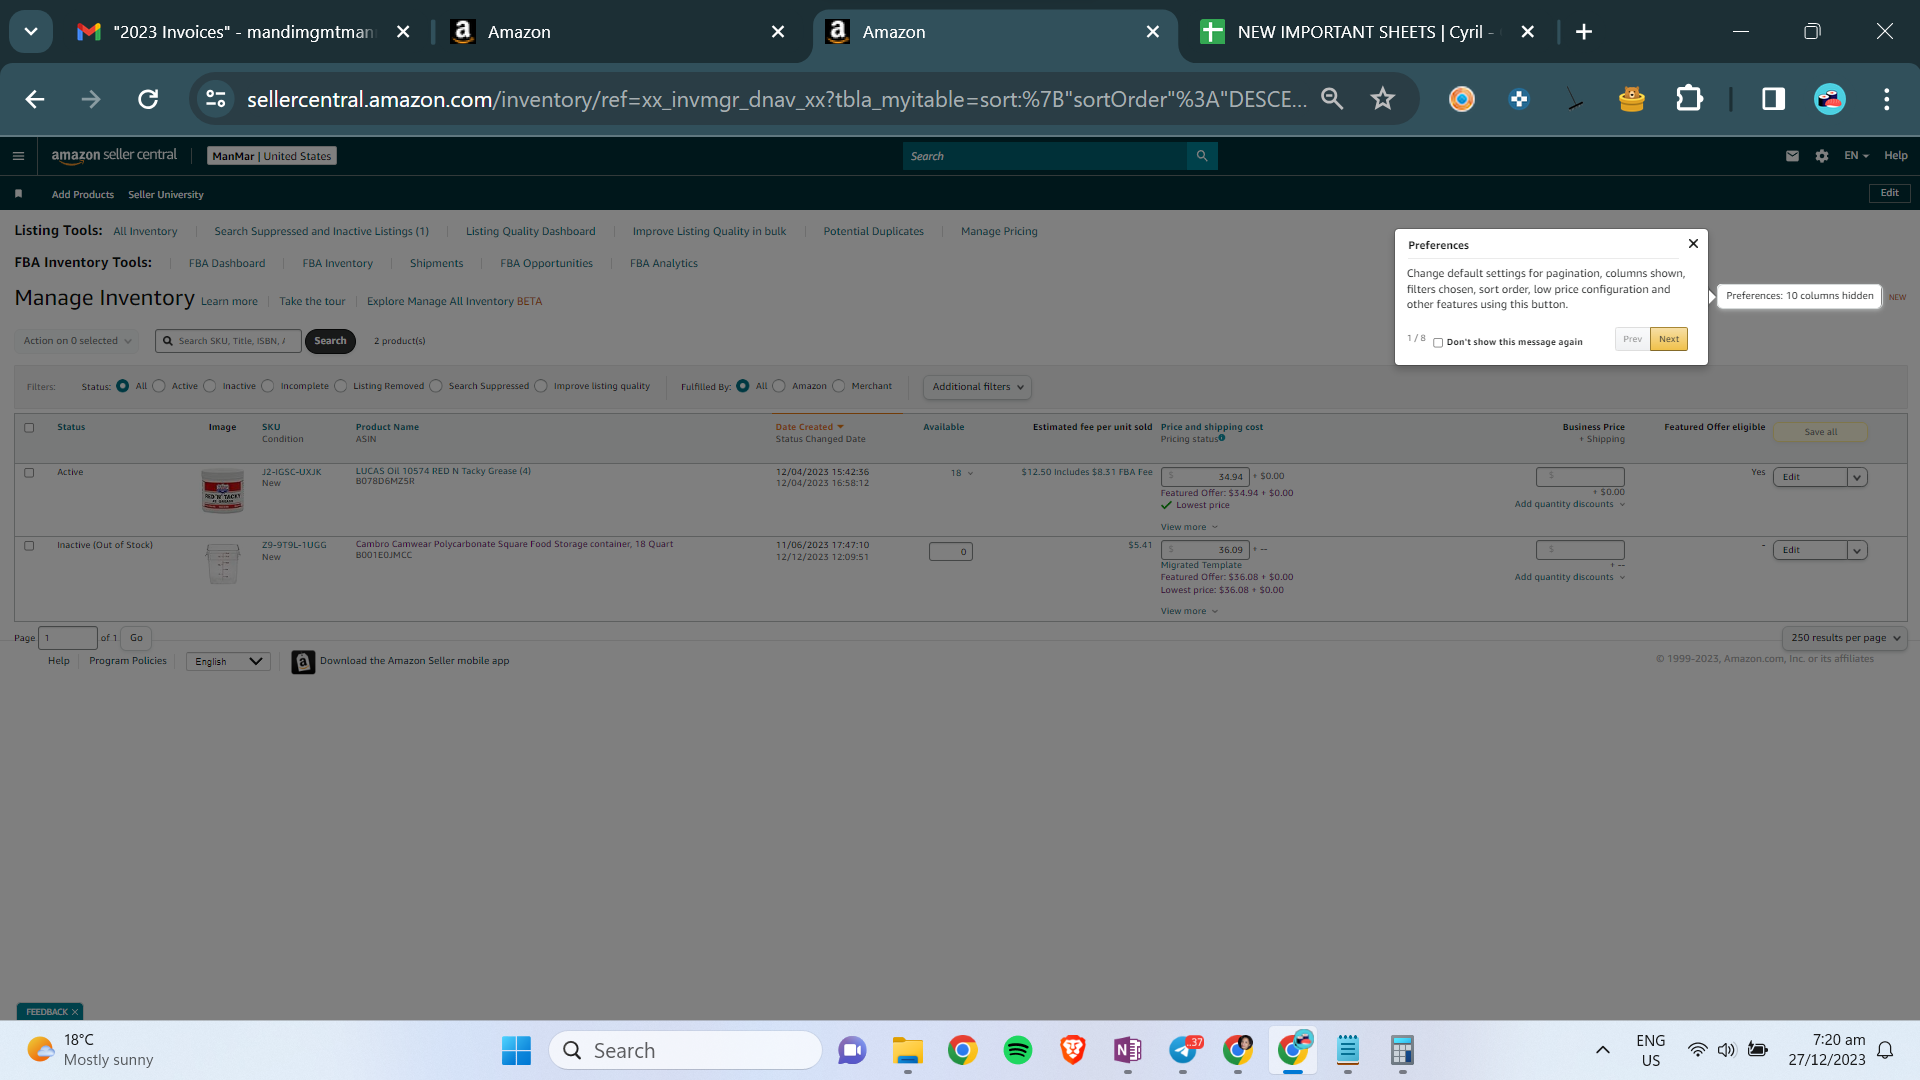
Task: Click the bookmark flag icon in the nav bar
Action: [x=18, y=194]
